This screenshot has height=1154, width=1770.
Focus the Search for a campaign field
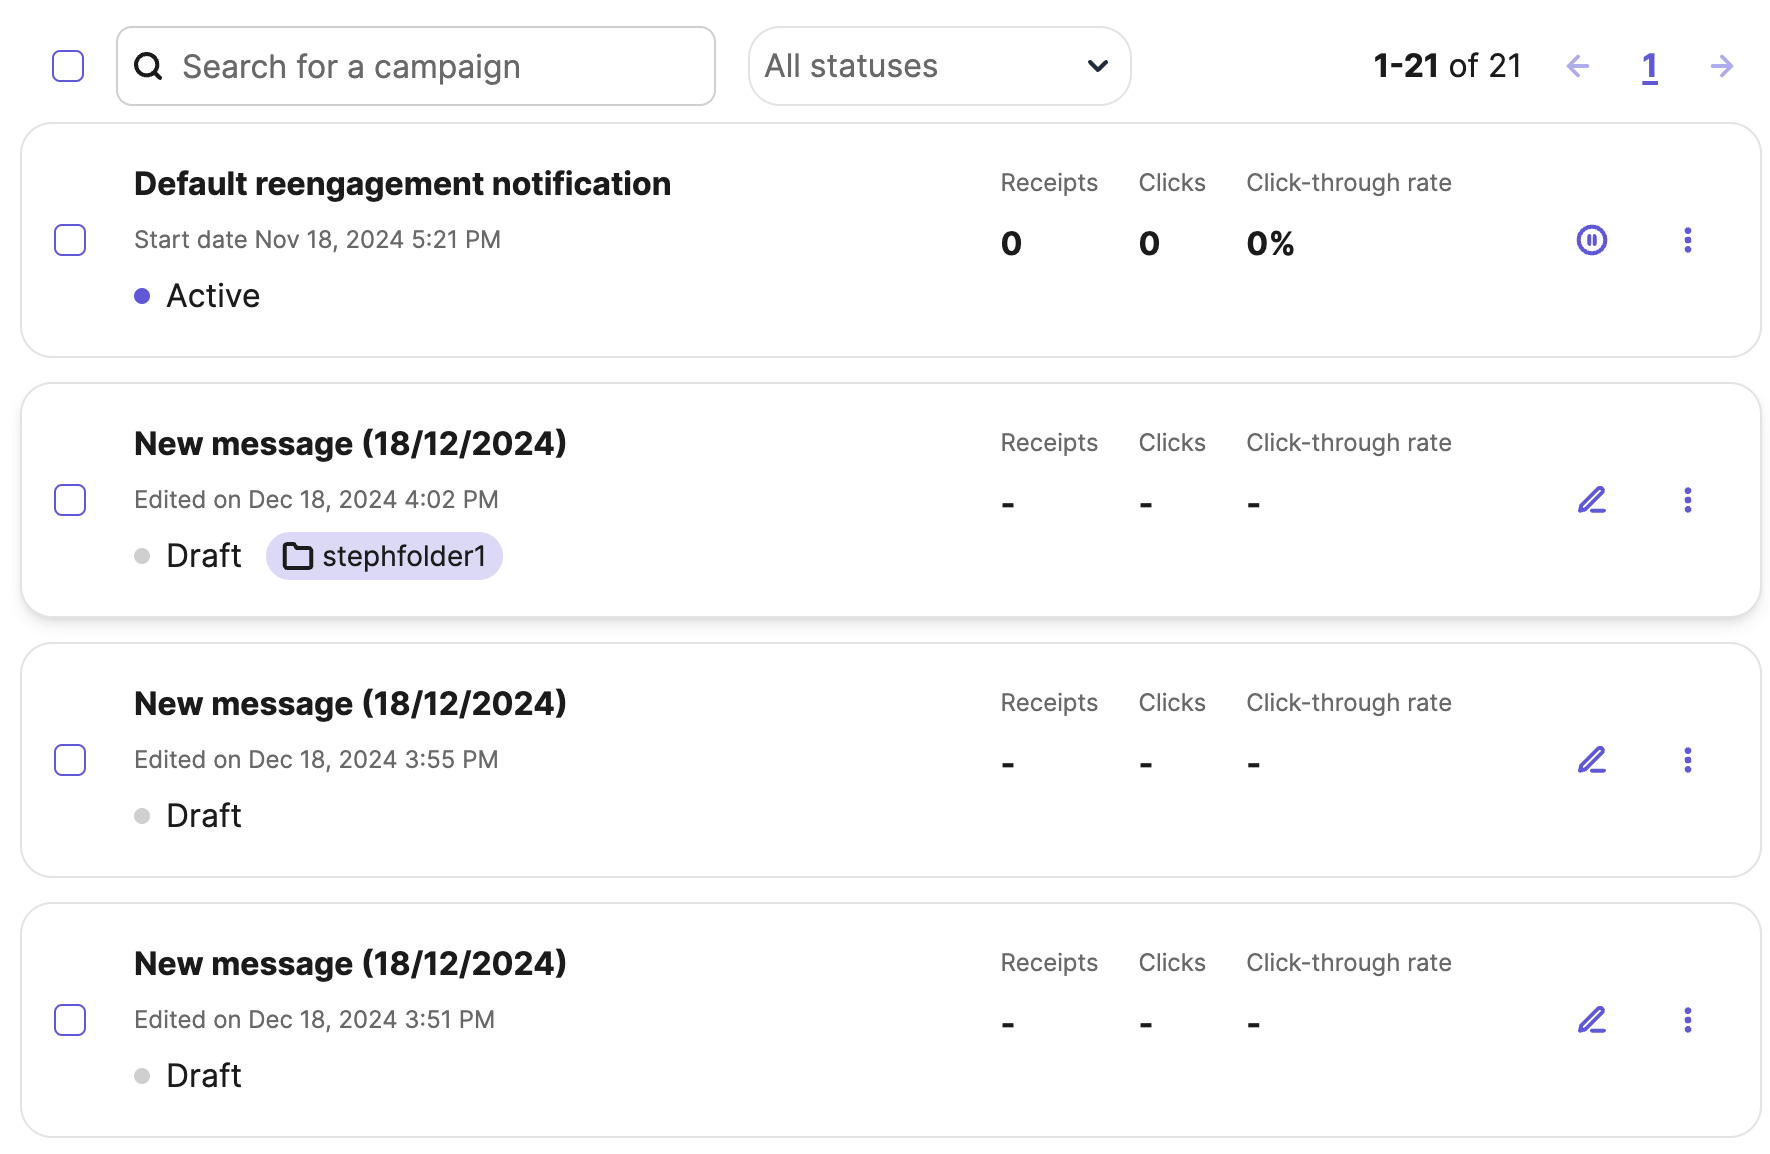[x=416, y=66]
